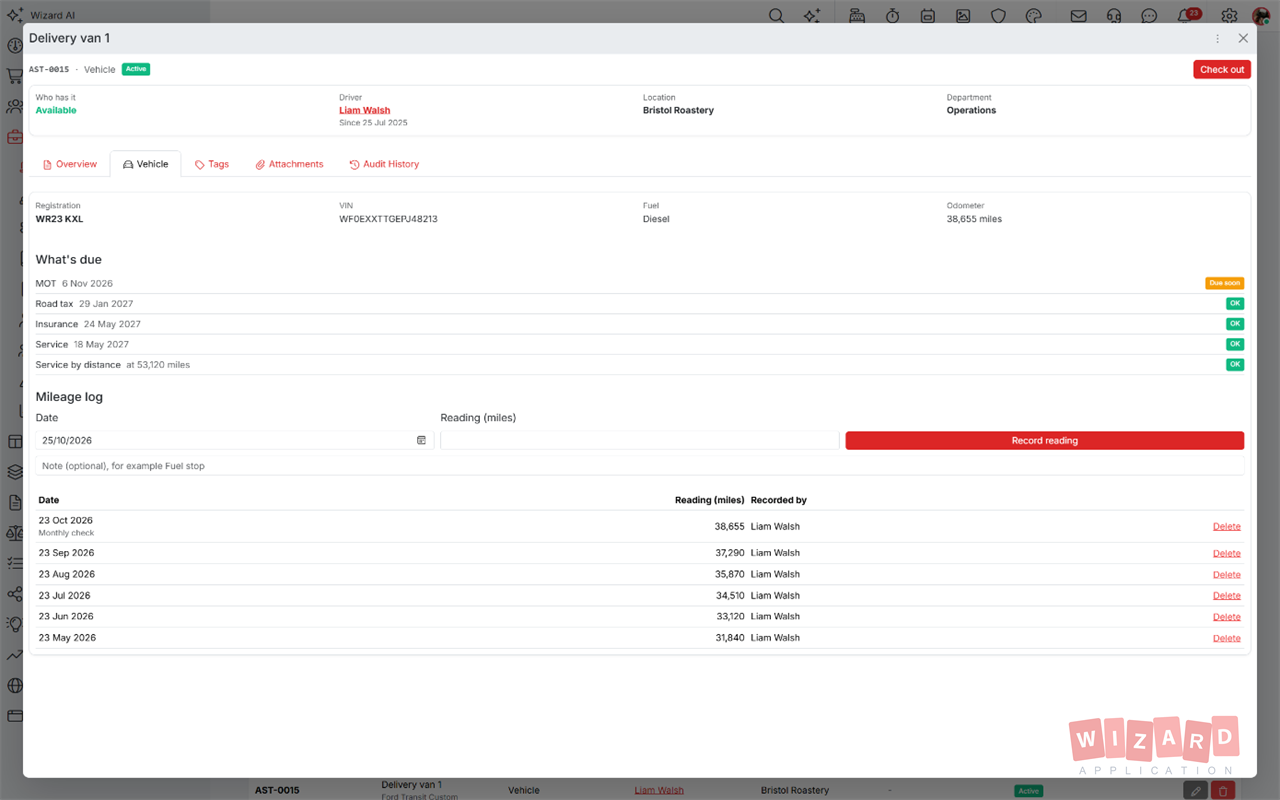Open the chat bubble icon in top bar
This screenshot has height=800, width=1280.
coord(1149,15)
